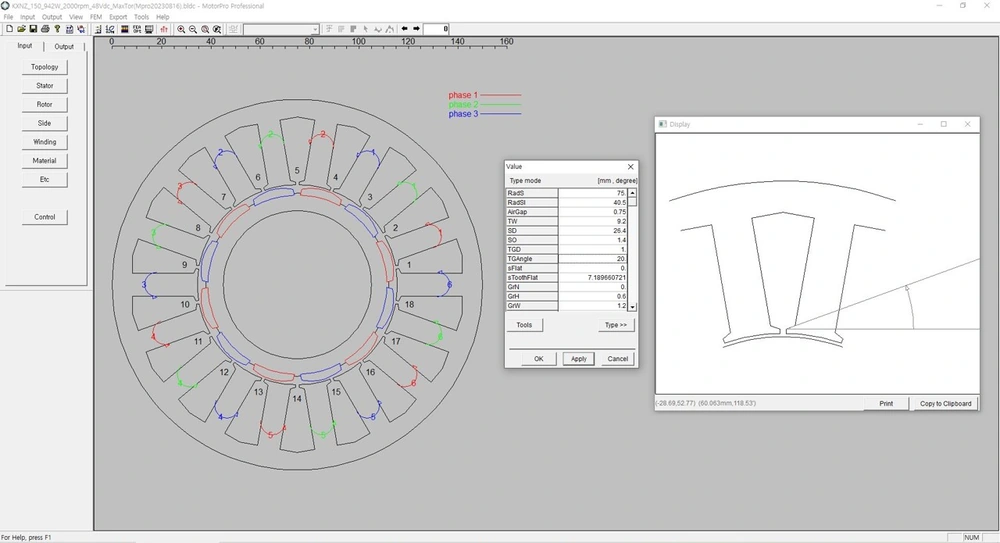Click the TGD parameter label
The image size is (1000, 543).
tap(532, 249)
